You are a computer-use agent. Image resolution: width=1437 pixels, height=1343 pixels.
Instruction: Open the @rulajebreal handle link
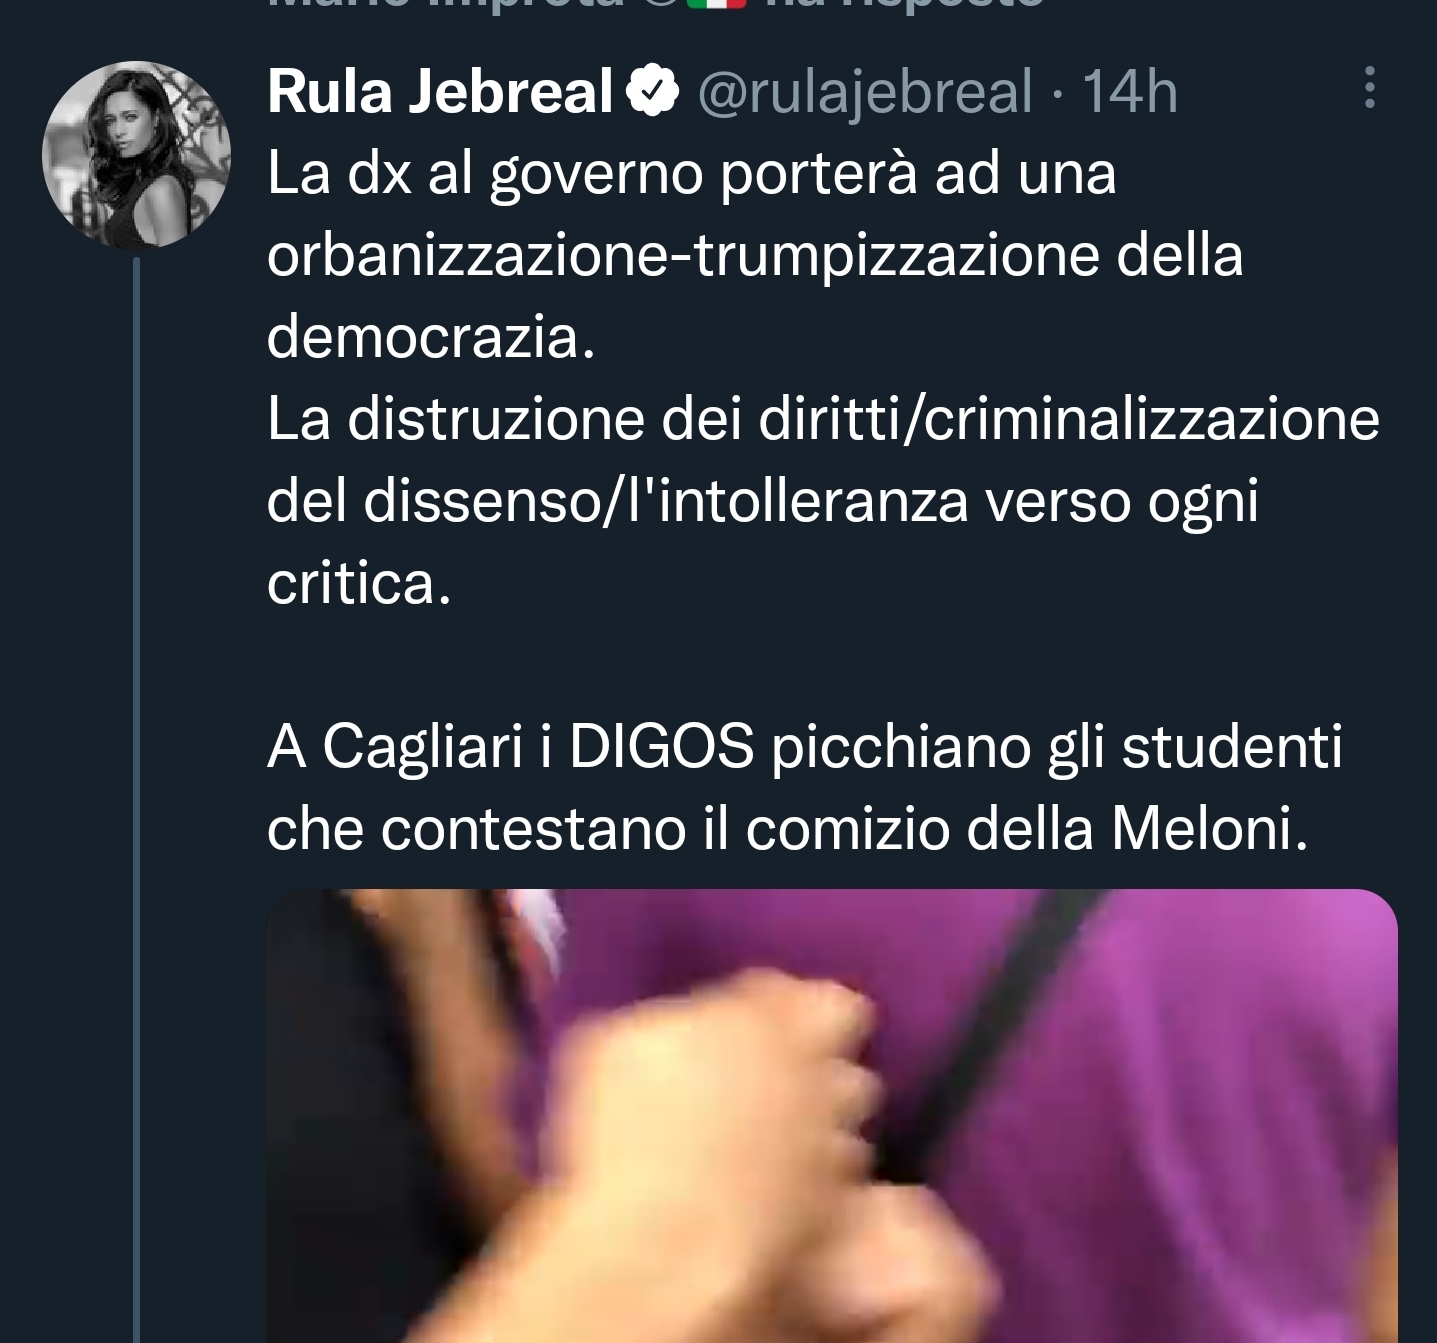click(x=864, y=93)
